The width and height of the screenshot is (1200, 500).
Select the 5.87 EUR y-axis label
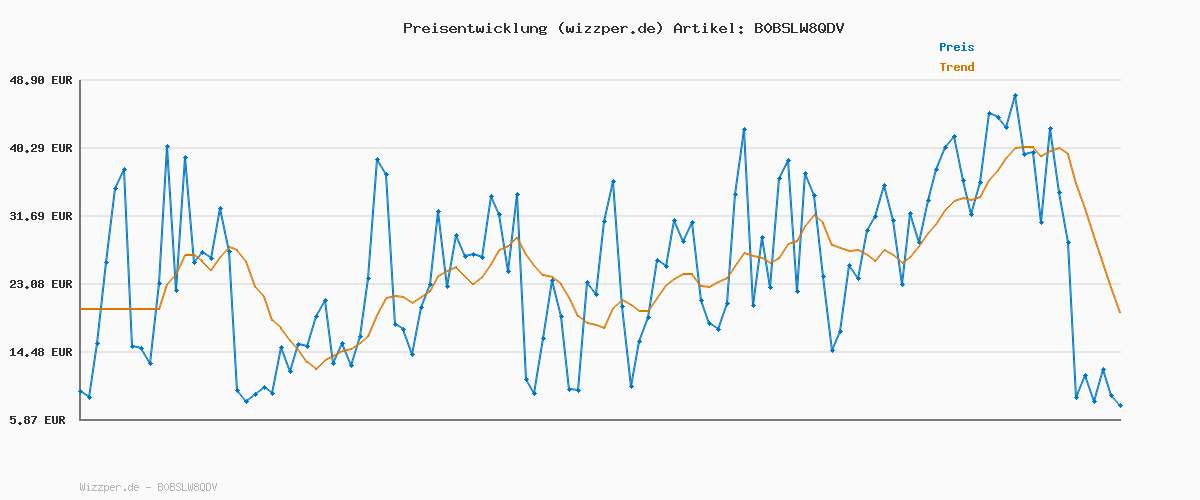click(x=40, y=420)
